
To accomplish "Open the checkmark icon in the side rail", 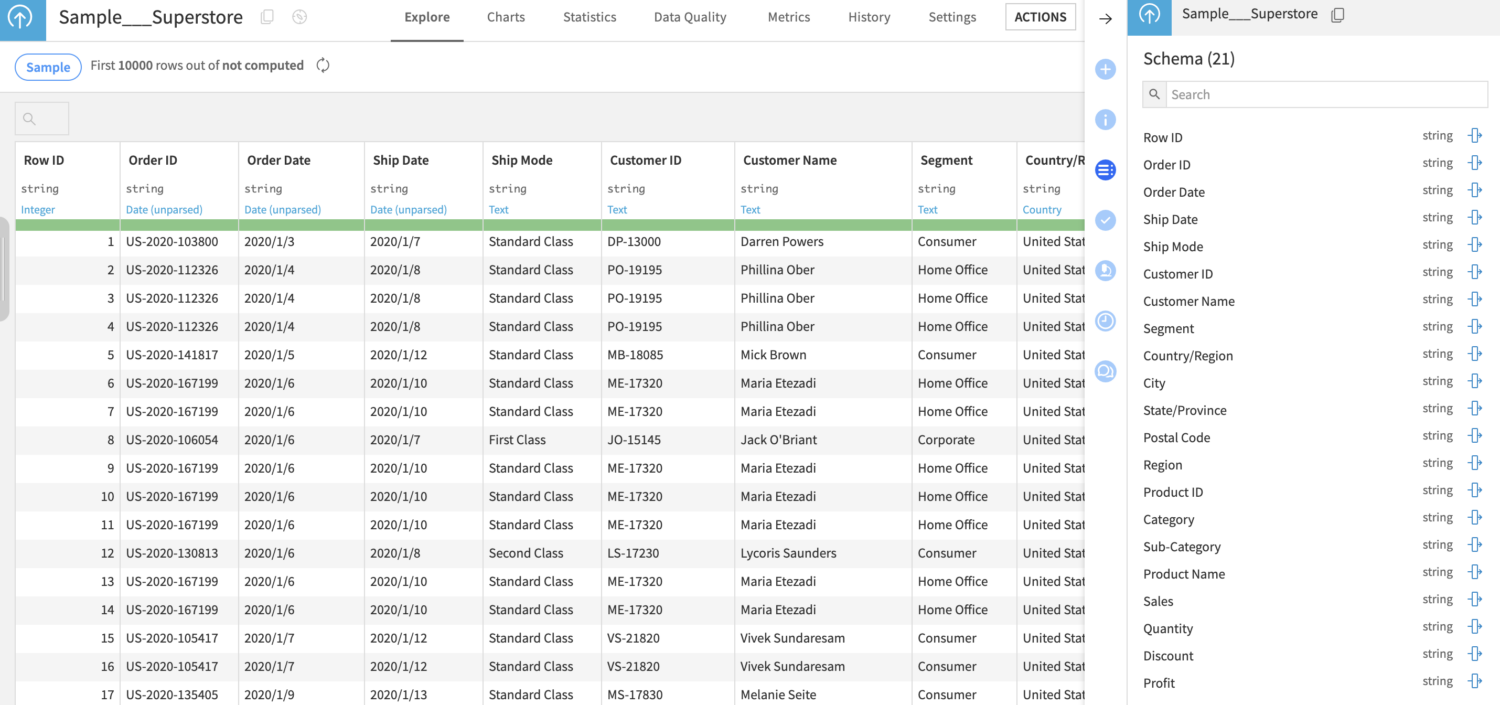I will pos(1105,220).
